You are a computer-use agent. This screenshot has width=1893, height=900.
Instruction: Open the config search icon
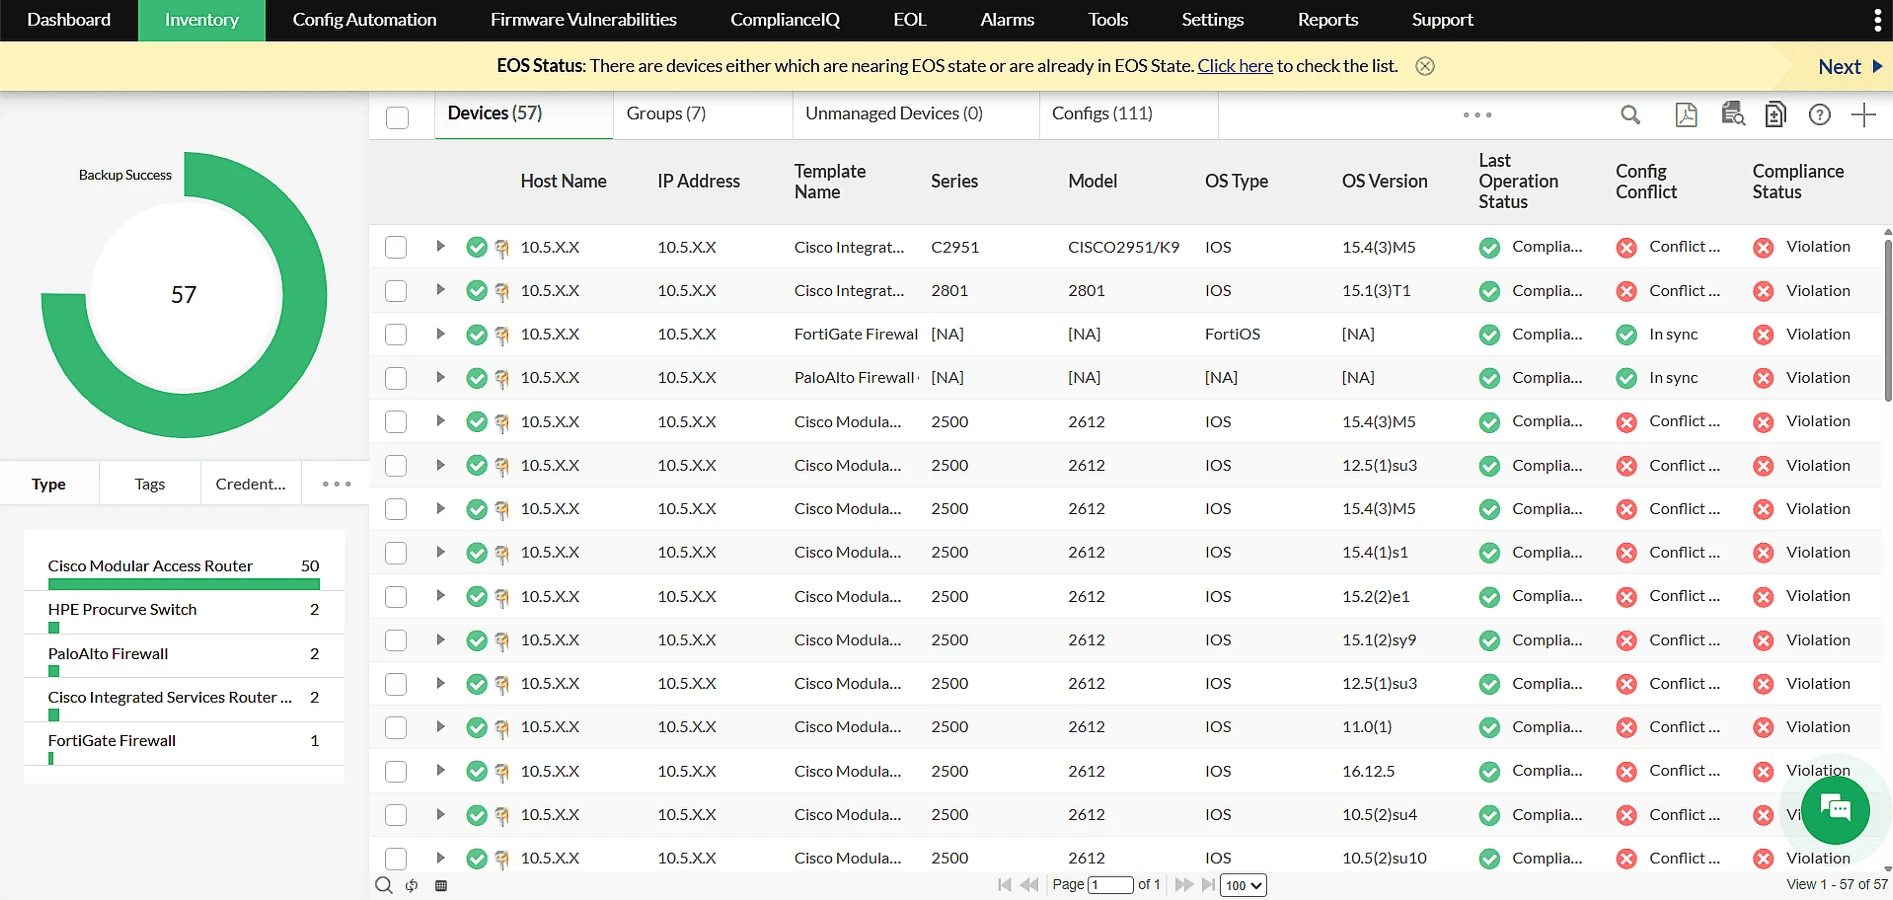click(1733, 114)
